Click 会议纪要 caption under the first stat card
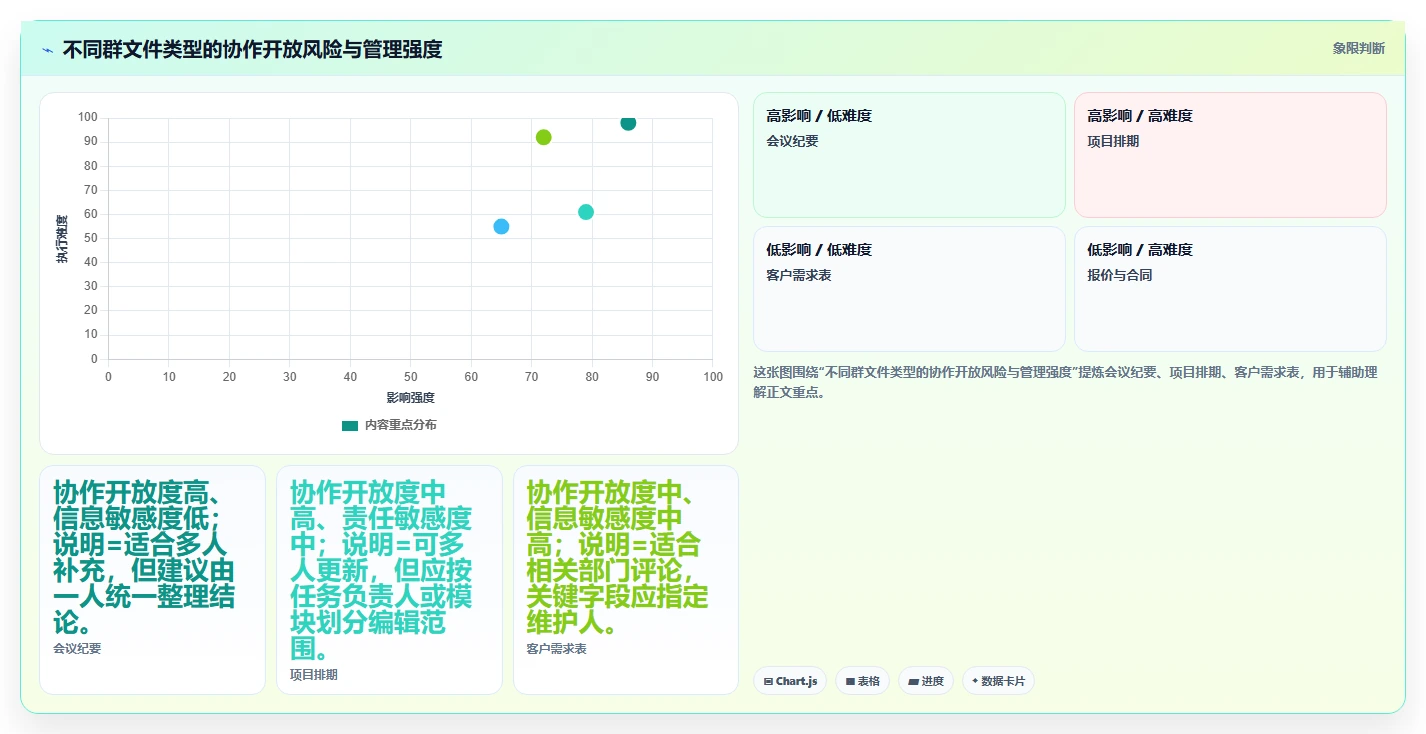 (77, 649)
